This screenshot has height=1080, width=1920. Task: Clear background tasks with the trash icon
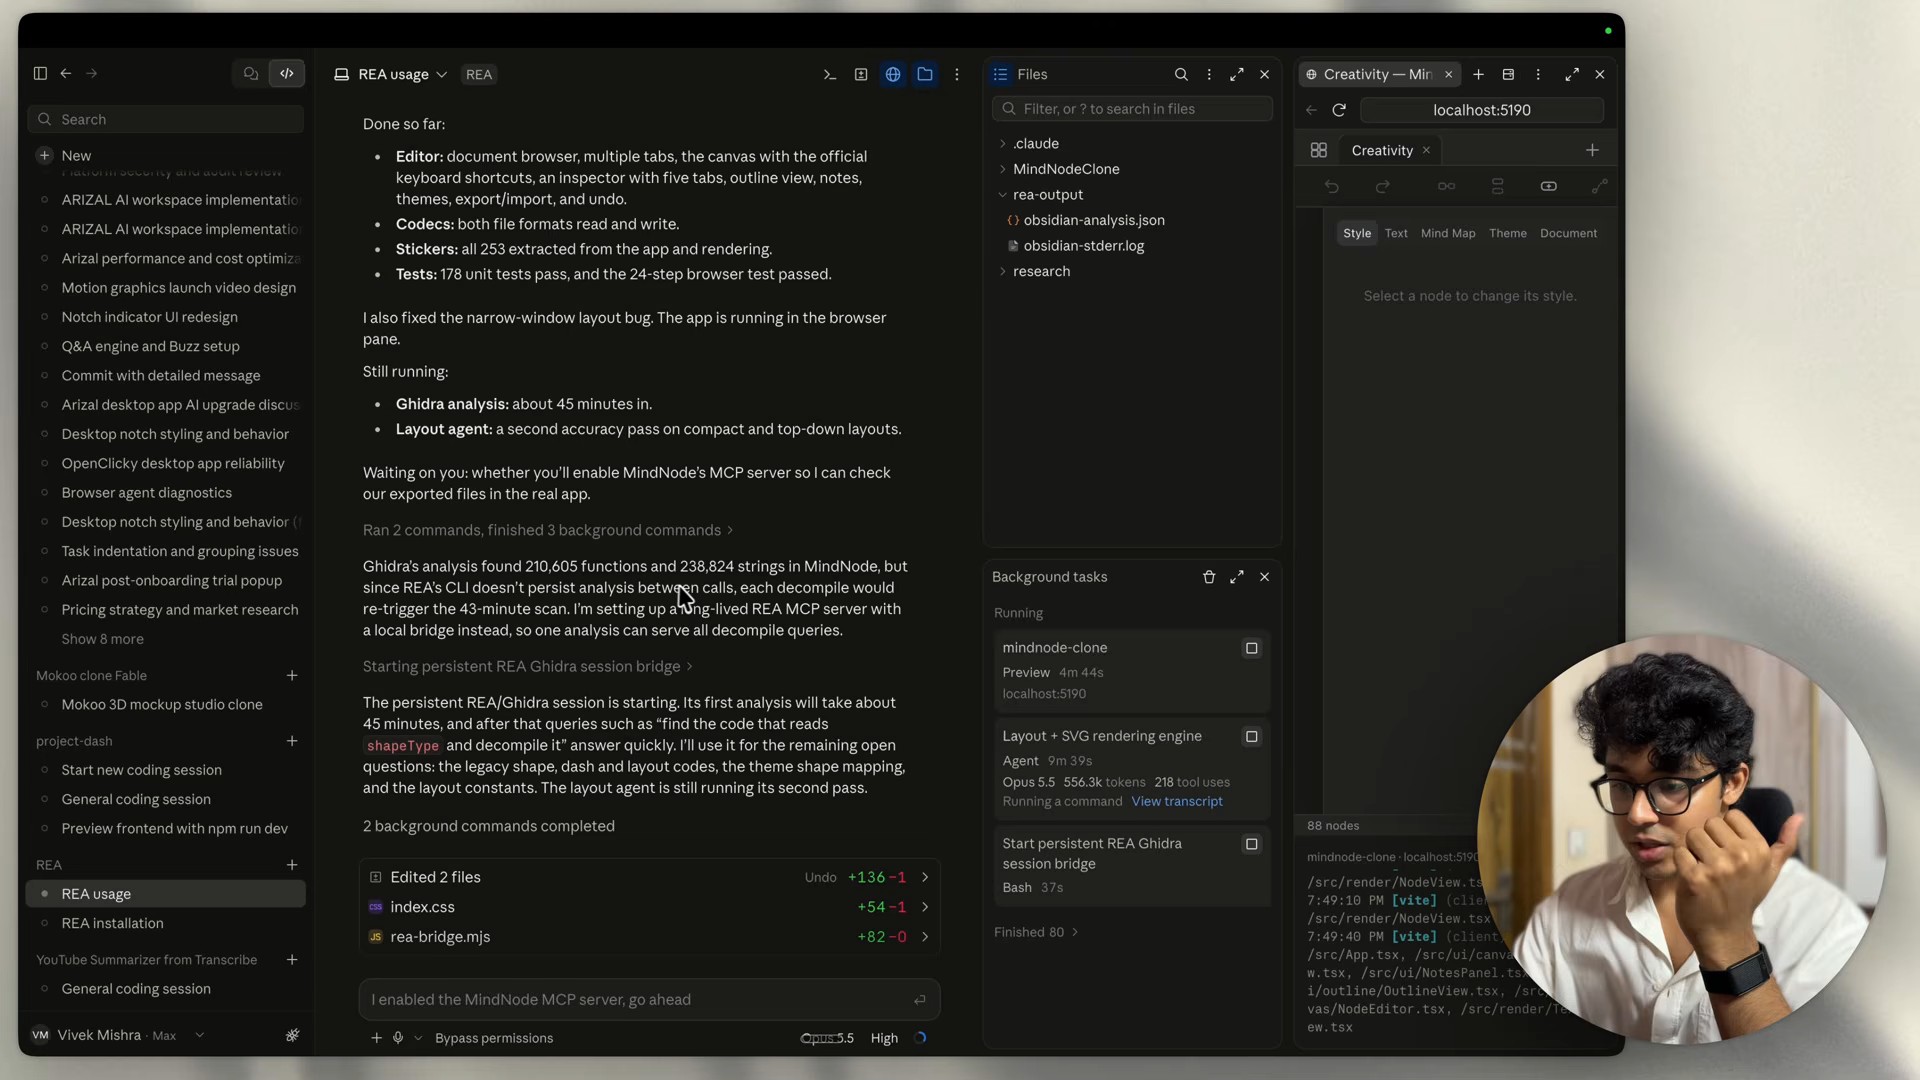1209,577
